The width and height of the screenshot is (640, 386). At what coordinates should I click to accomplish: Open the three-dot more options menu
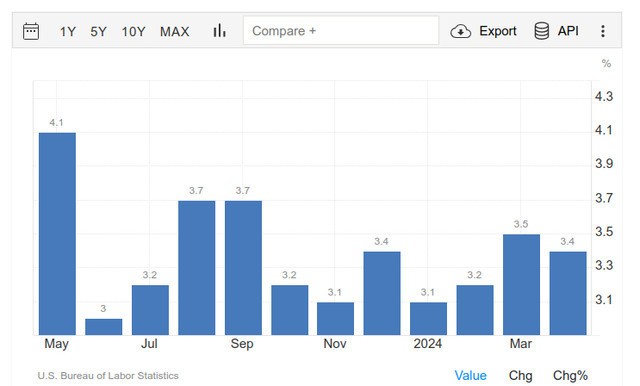603,31
